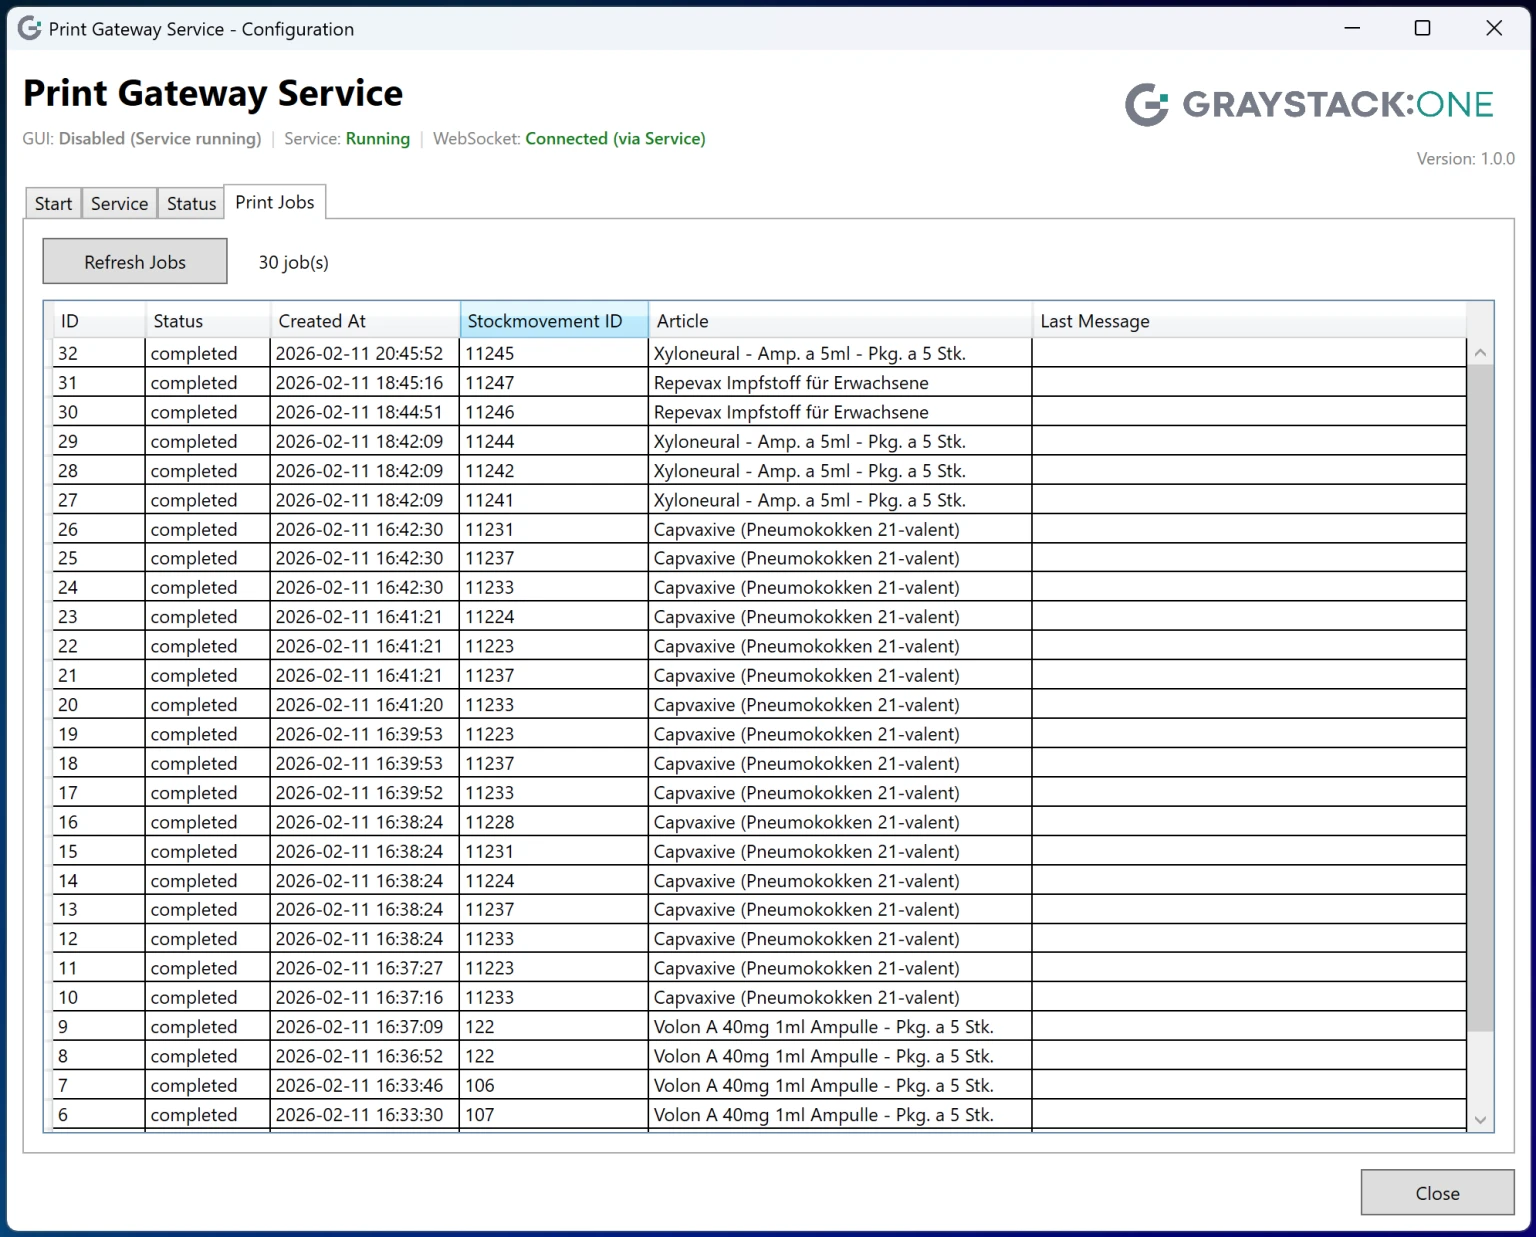Maximize the configuration window
This screenshot has height=1237, width=1536.
tap(1422, 29)
